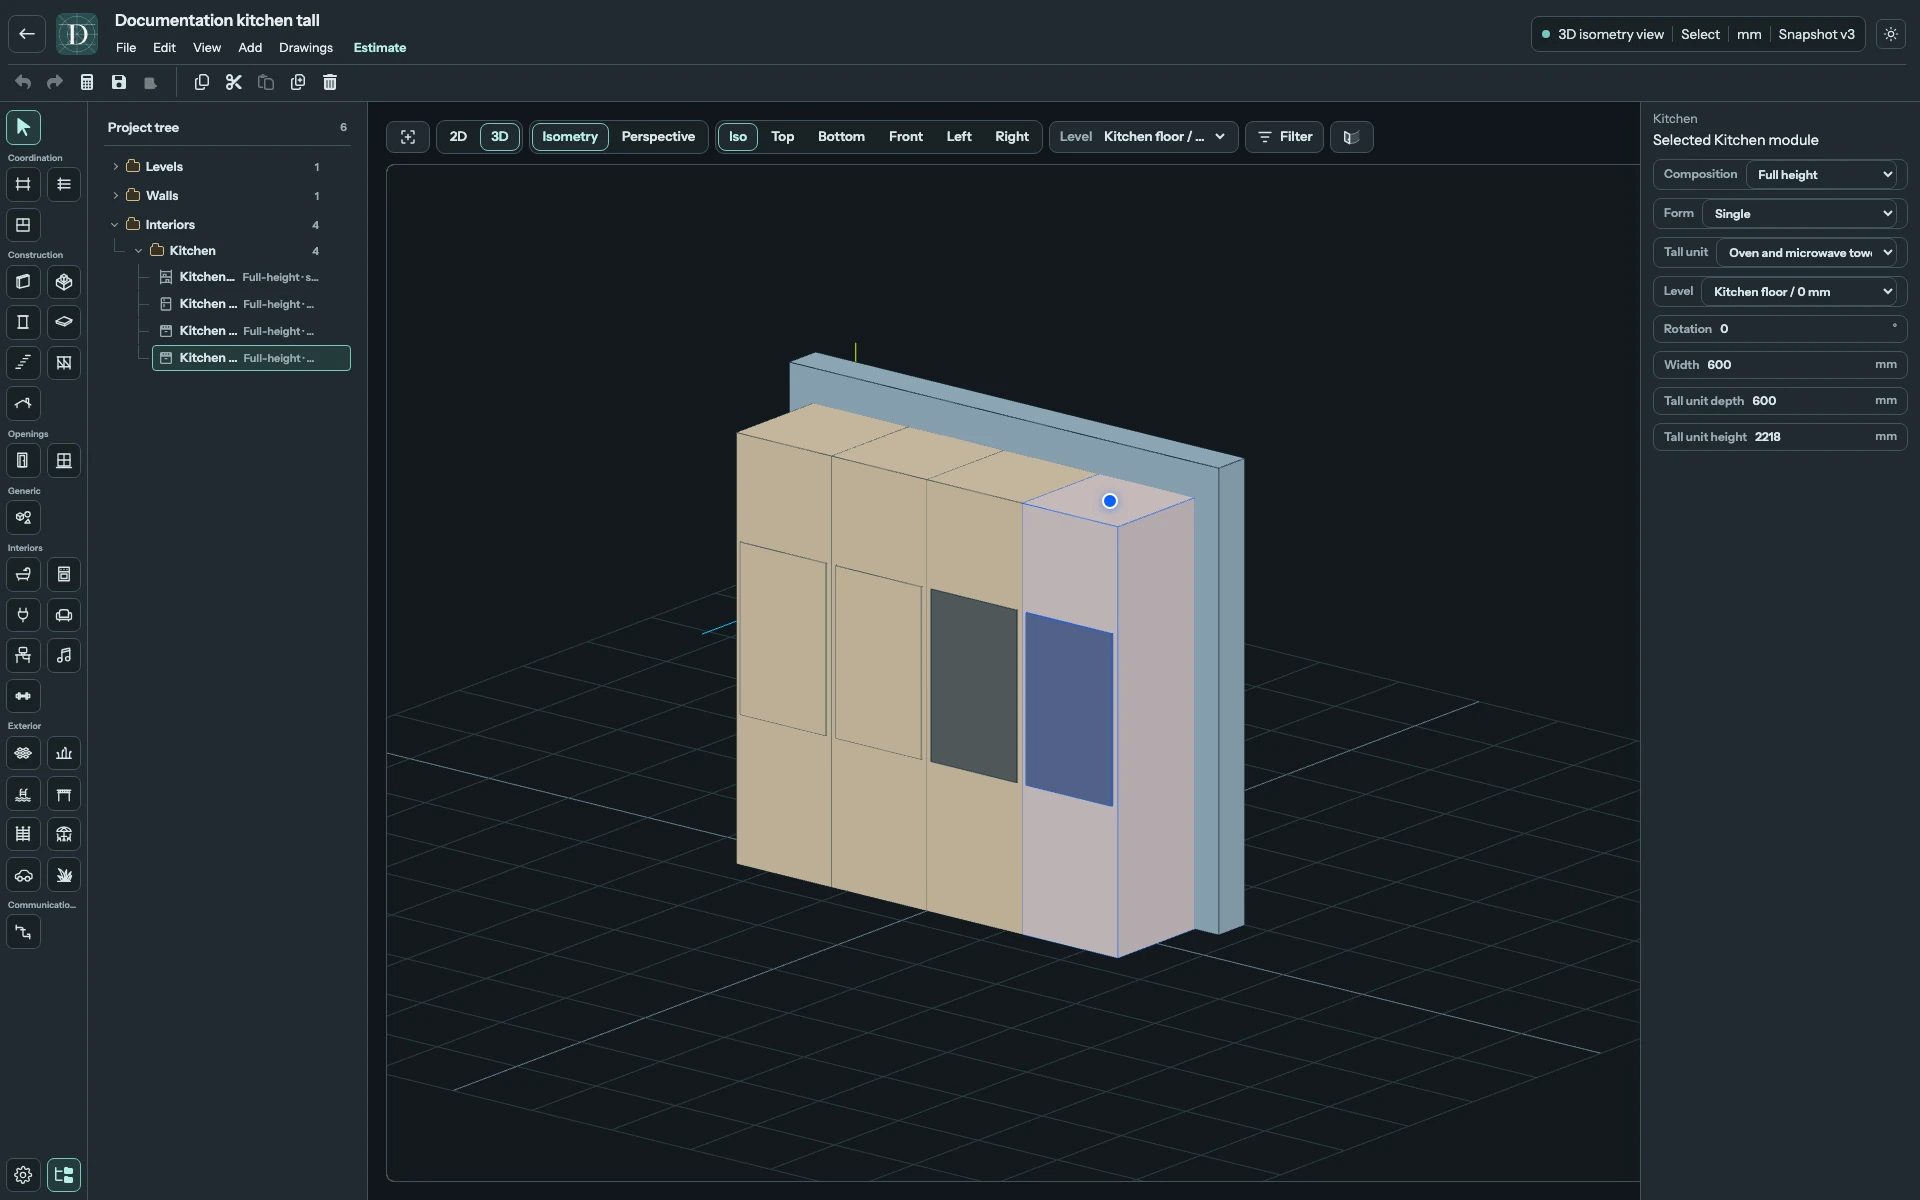Open the Level dropdown in viewport toolbar
The width and height of the screenshot is (1920, 1200).
pos(1144,137)
